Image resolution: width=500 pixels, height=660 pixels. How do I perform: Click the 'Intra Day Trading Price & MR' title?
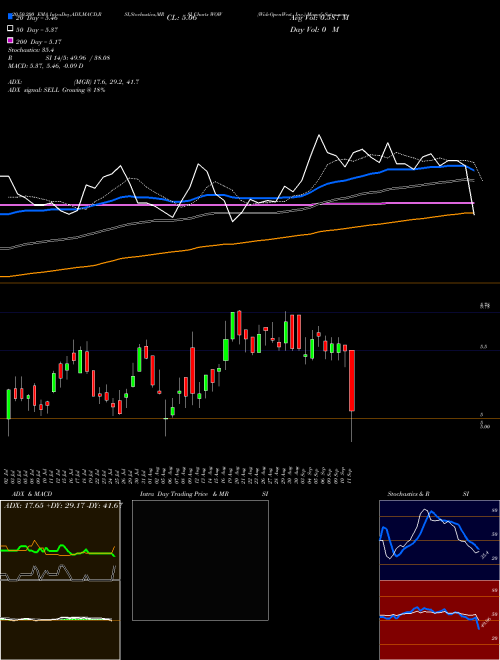[184, 494]
